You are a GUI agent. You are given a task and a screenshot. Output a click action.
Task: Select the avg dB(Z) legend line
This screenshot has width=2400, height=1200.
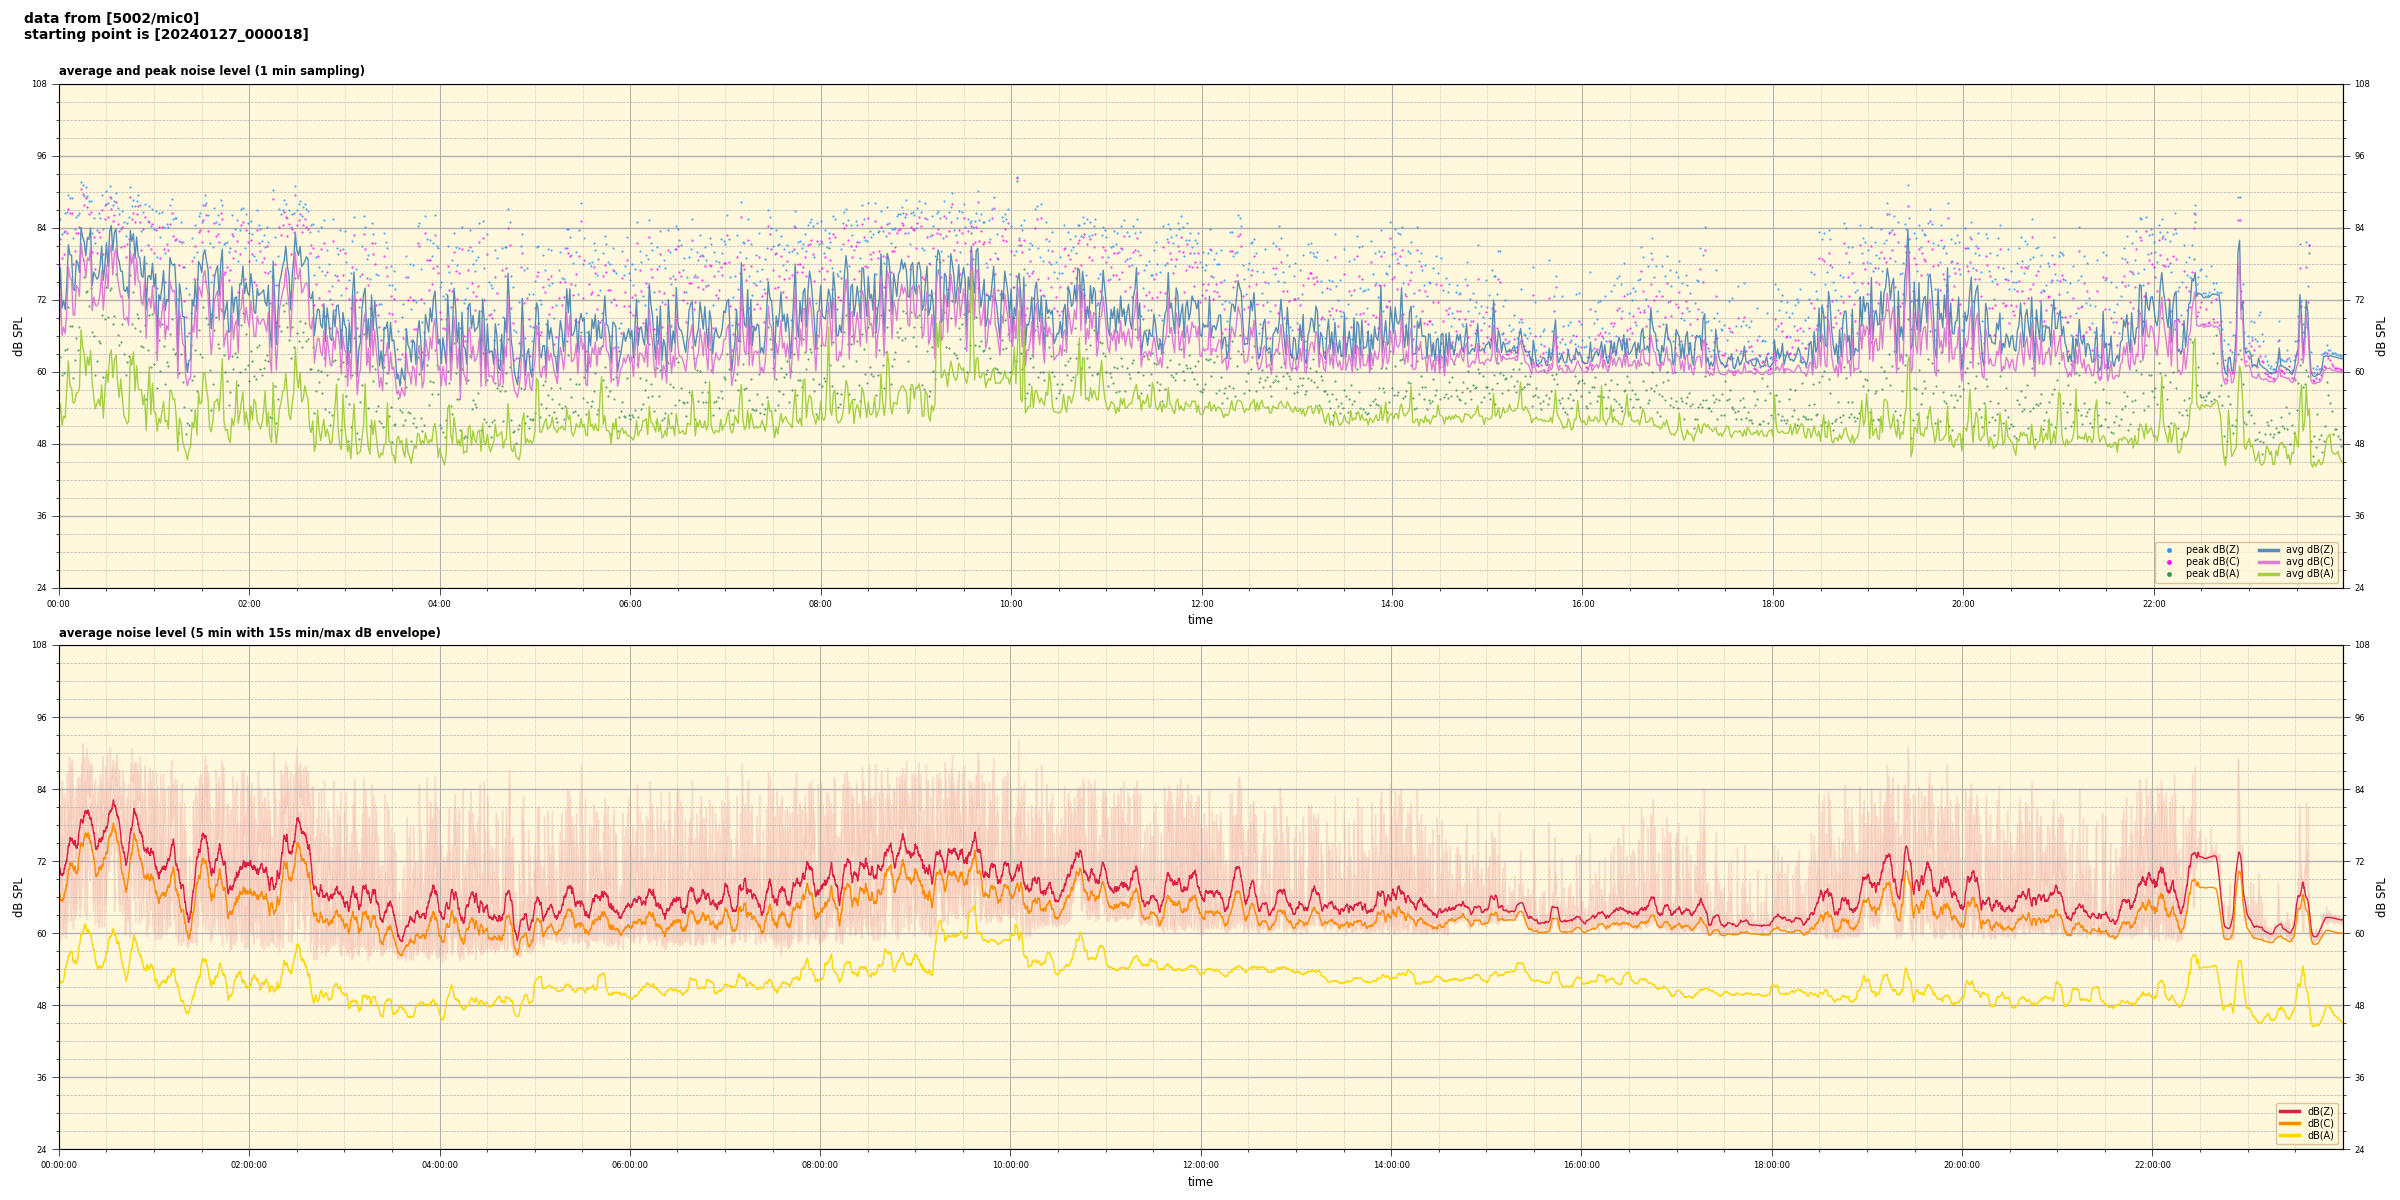pos(2269,550)
